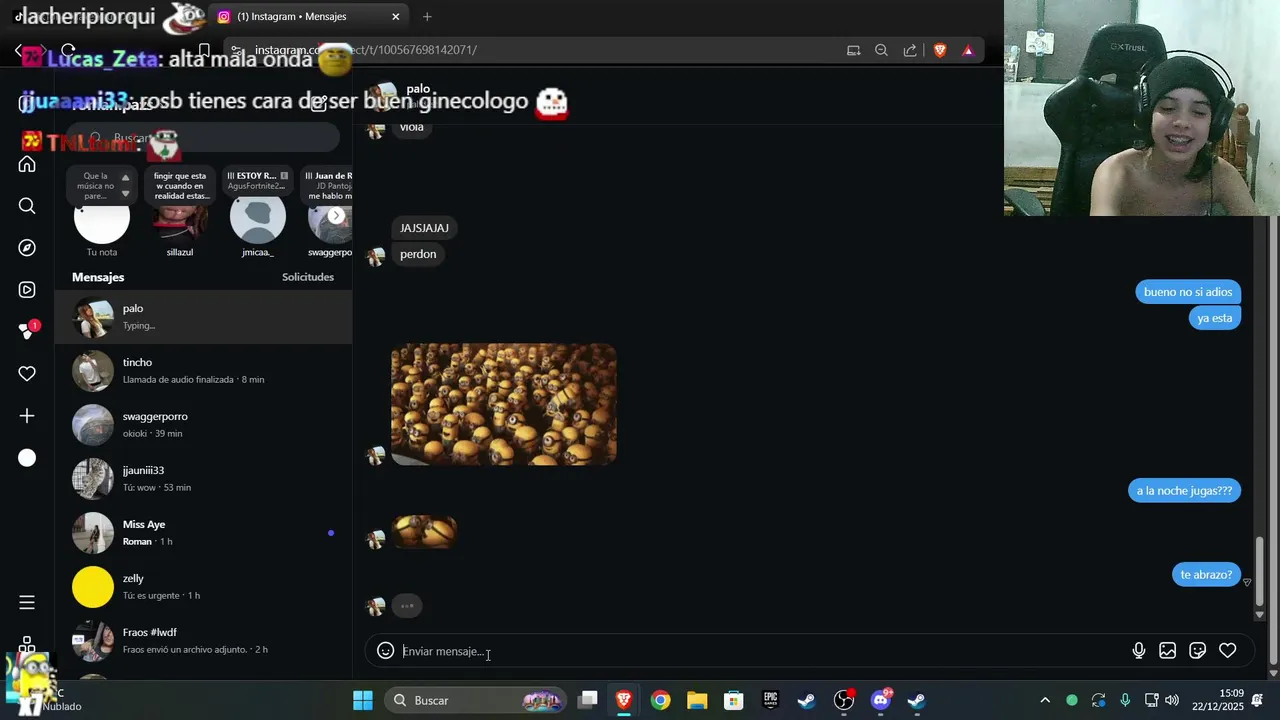Viewport: 1280px width, 720px height.
Task: Open Windows notification bell in tray
Action: click(x=1257, y=700)
